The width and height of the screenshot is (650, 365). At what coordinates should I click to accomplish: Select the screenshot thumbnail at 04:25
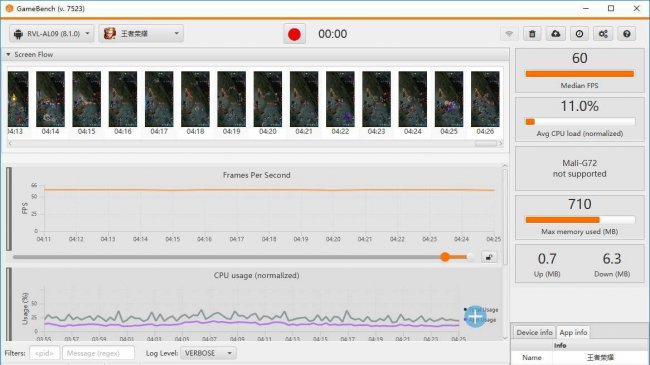click(x=449, y=99)
